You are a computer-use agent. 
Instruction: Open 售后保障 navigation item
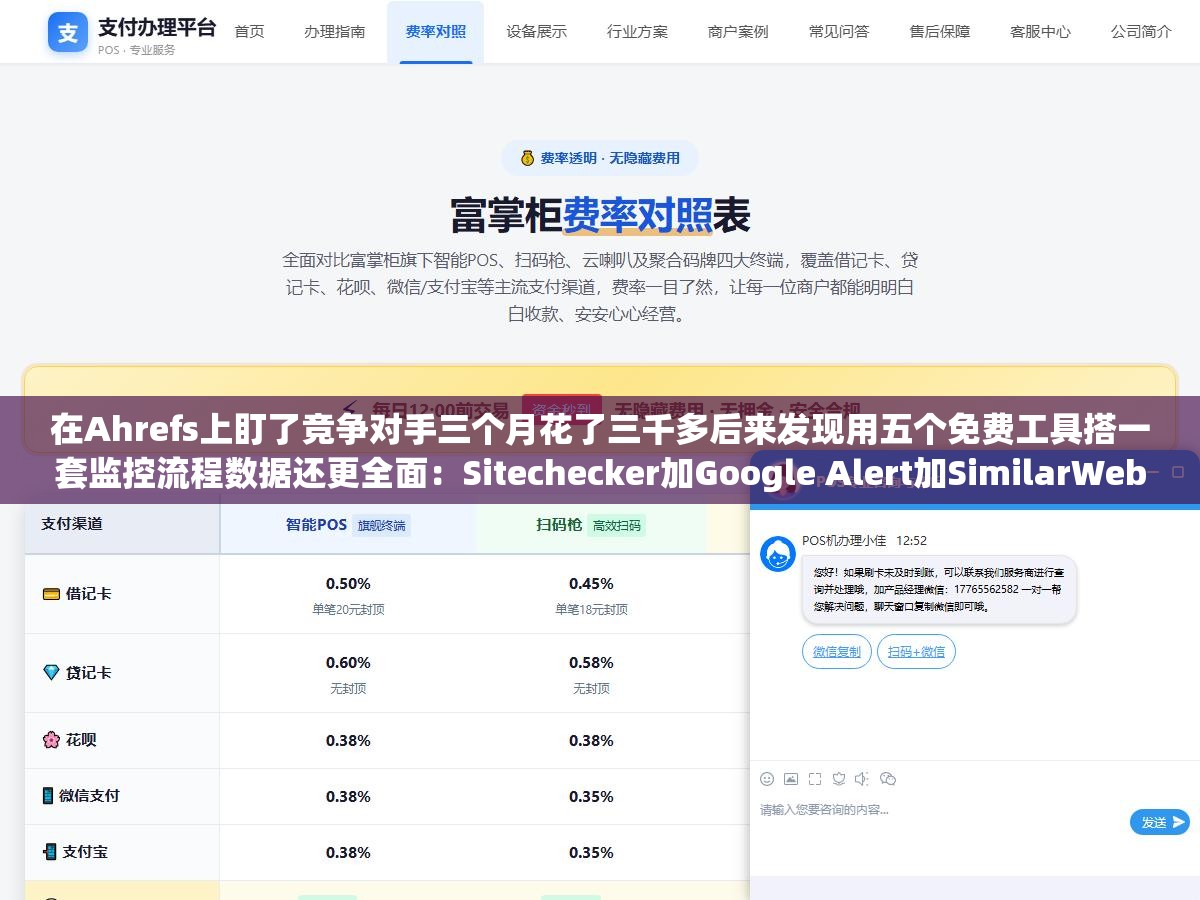pyautogui.click(x=940, y=31)
